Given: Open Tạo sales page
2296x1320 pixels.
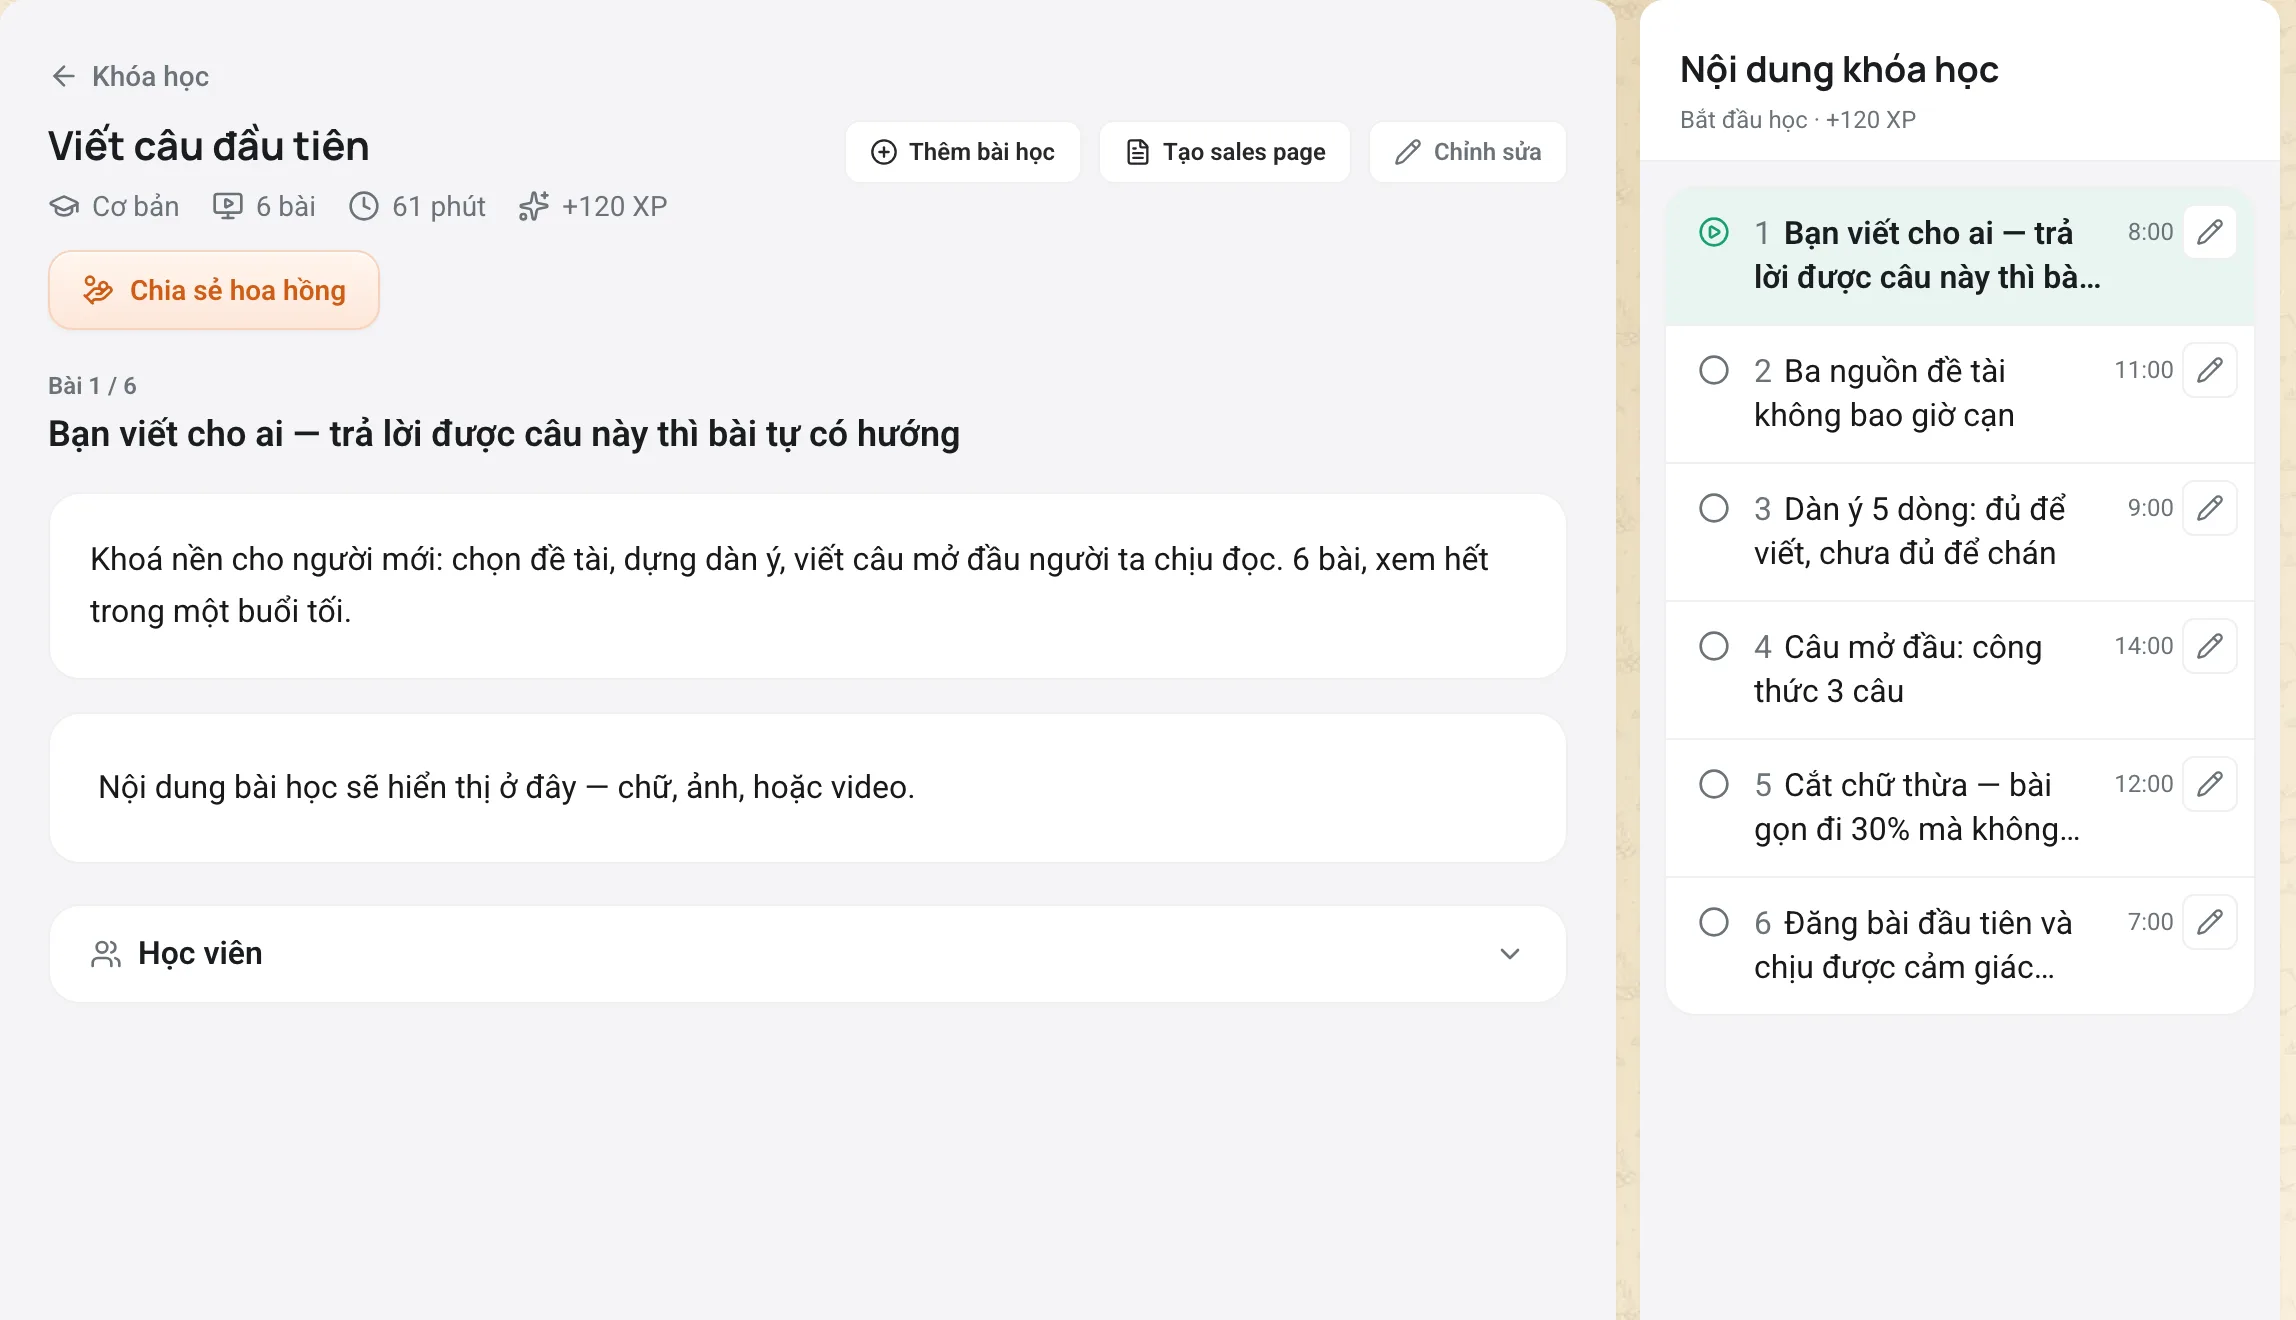Looking at the screenshot, I should 1225,152.
